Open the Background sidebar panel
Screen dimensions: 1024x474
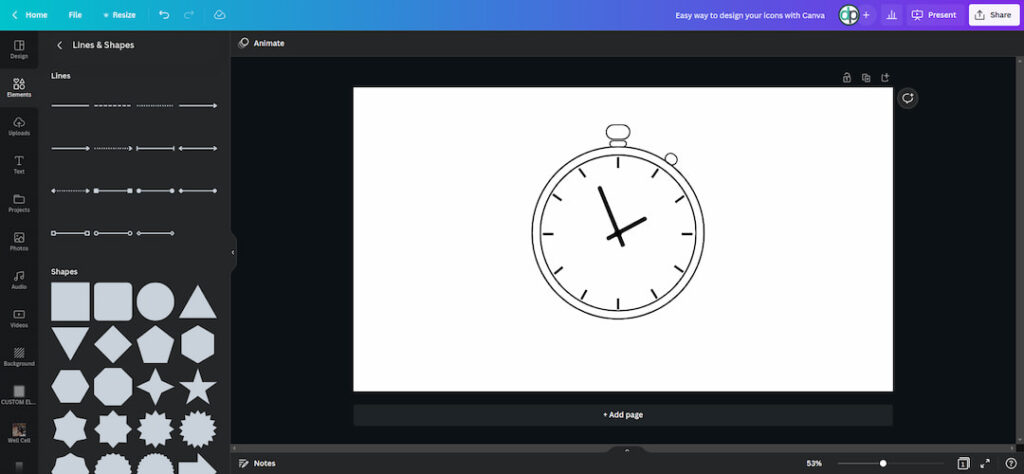click(x=19, y=357)
